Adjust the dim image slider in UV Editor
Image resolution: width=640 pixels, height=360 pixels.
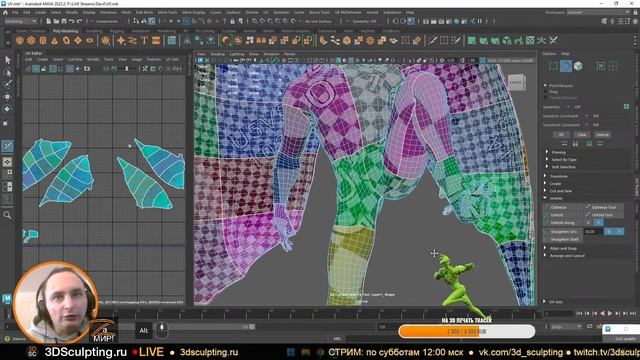pos(127,69)
